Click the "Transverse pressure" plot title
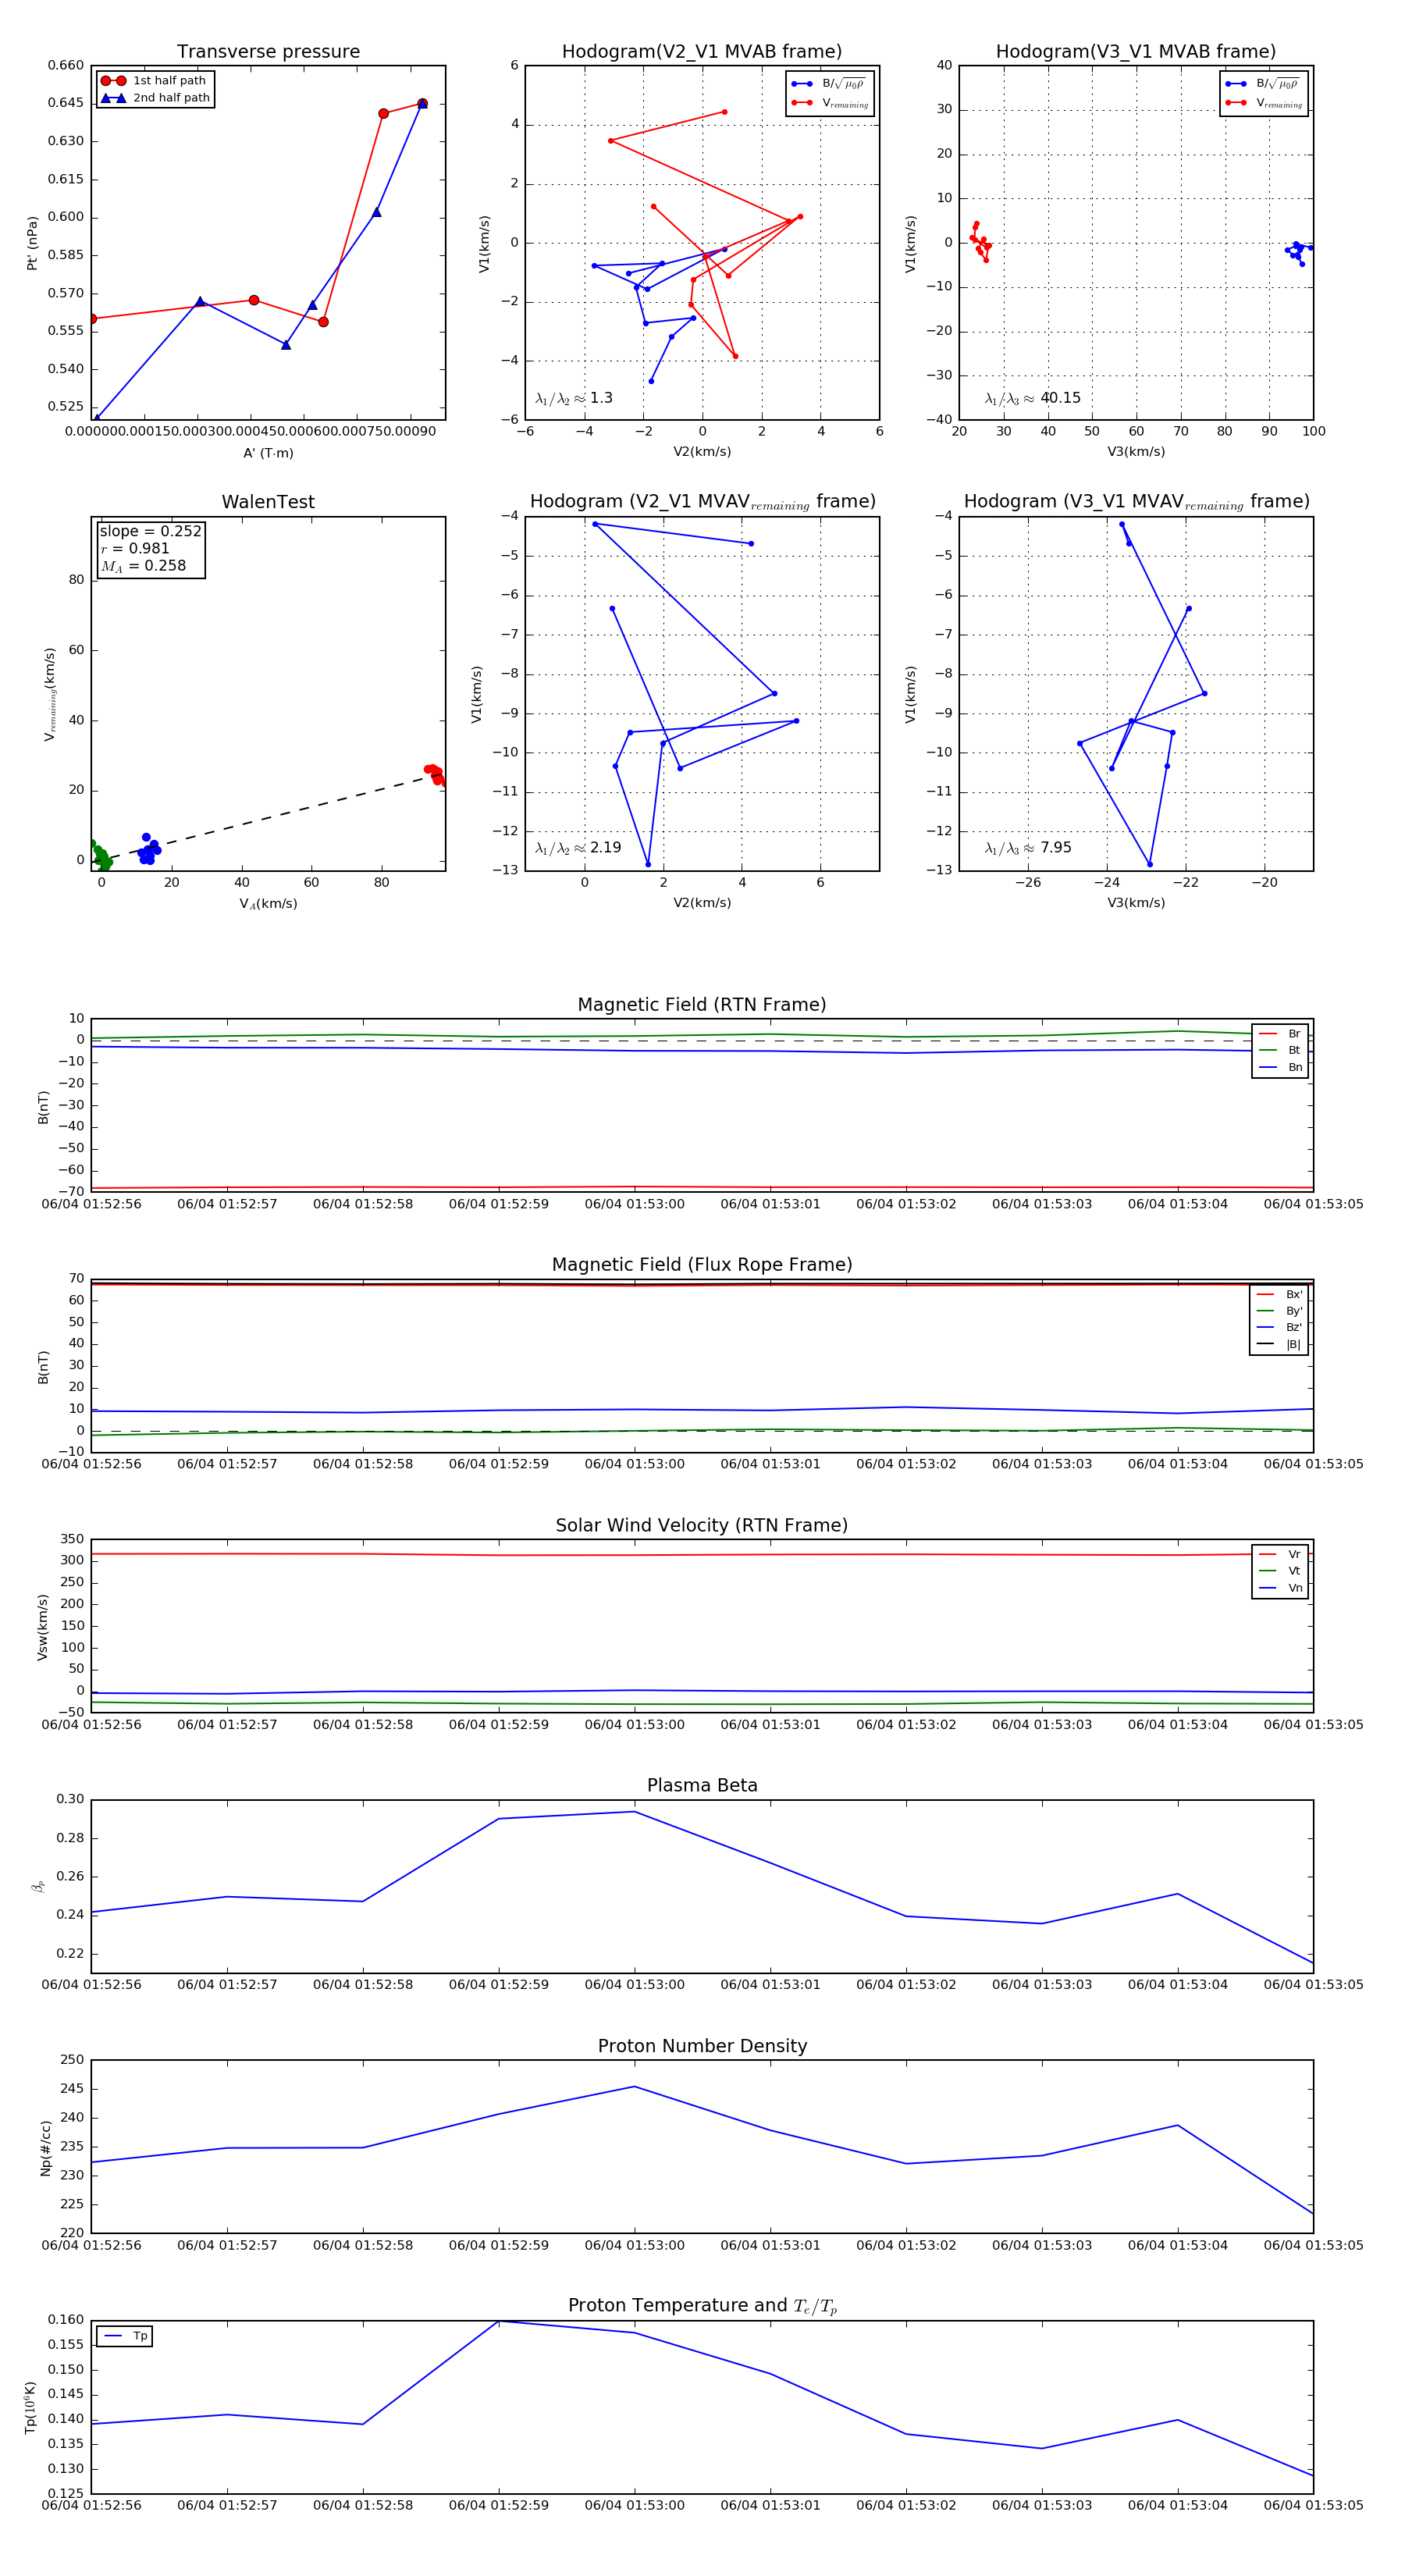 pos(268,52)
